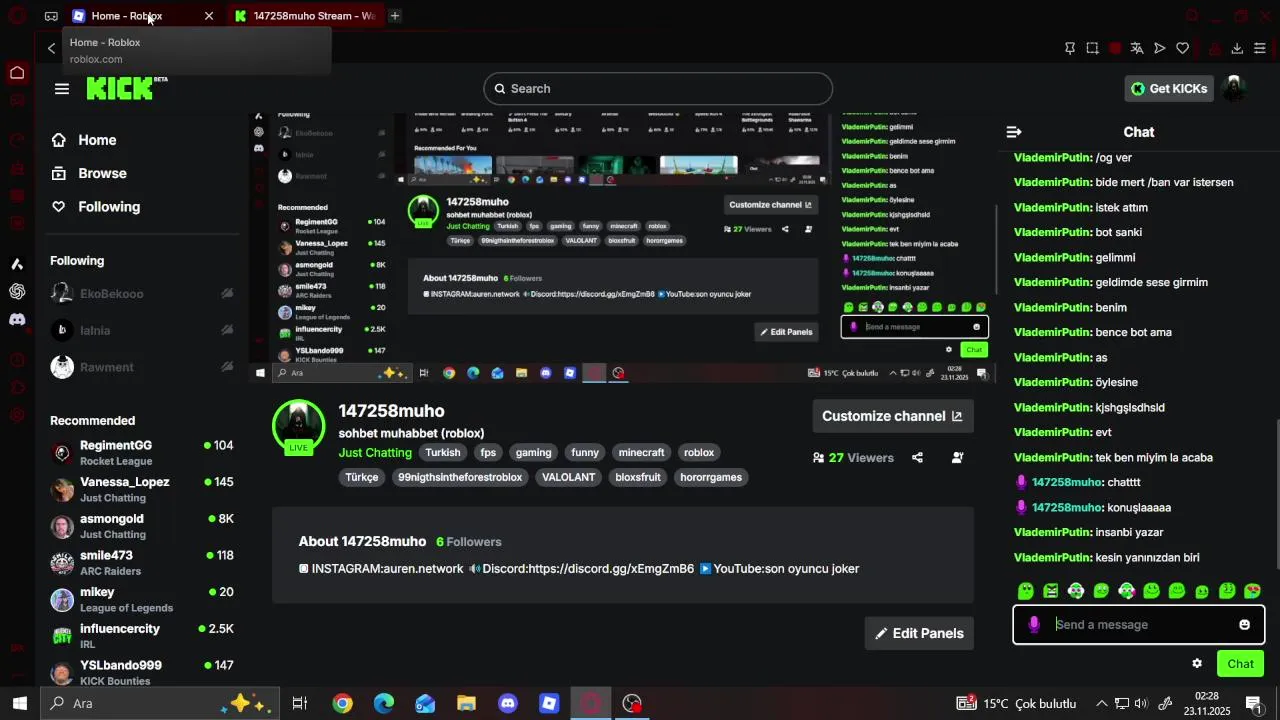
Task: Open the taskbar Roblox app
Action: (x=549, y=704)
